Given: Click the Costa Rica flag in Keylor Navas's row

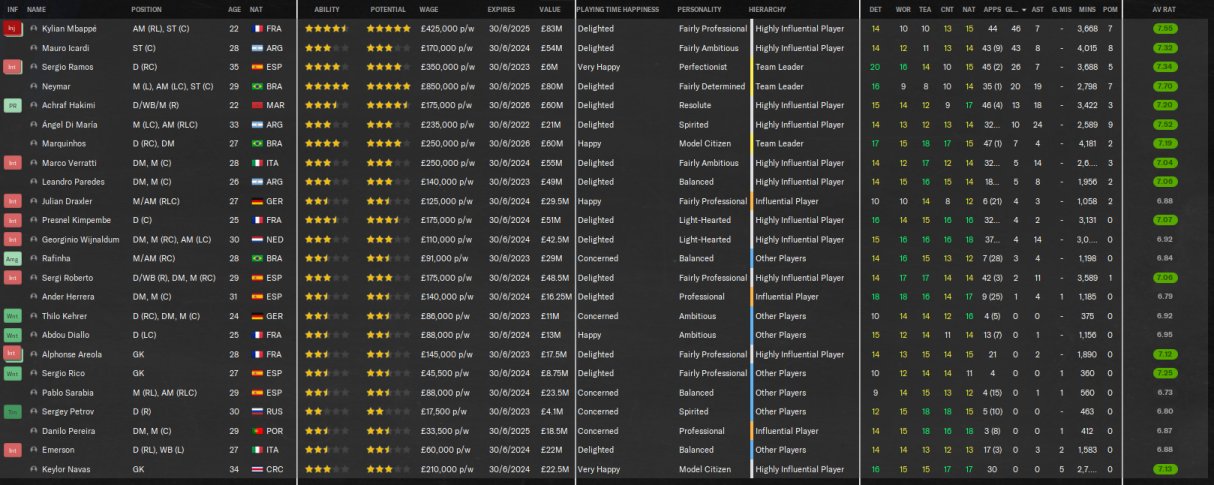Looking at the screenshot, I should coord(257,469).
